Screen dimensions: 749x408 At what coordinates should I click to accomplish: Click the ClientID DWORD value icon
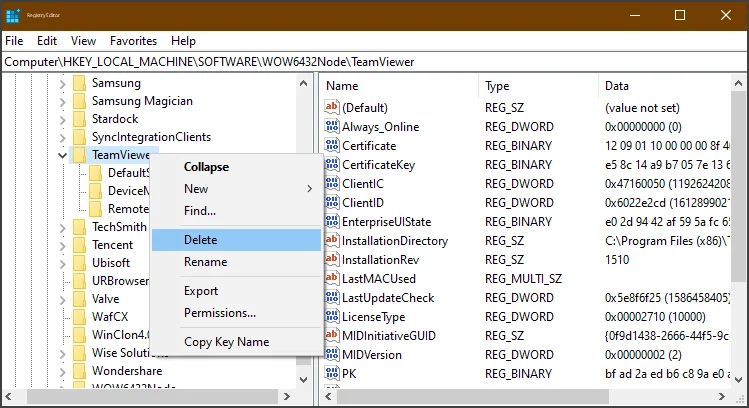point(332,203)
